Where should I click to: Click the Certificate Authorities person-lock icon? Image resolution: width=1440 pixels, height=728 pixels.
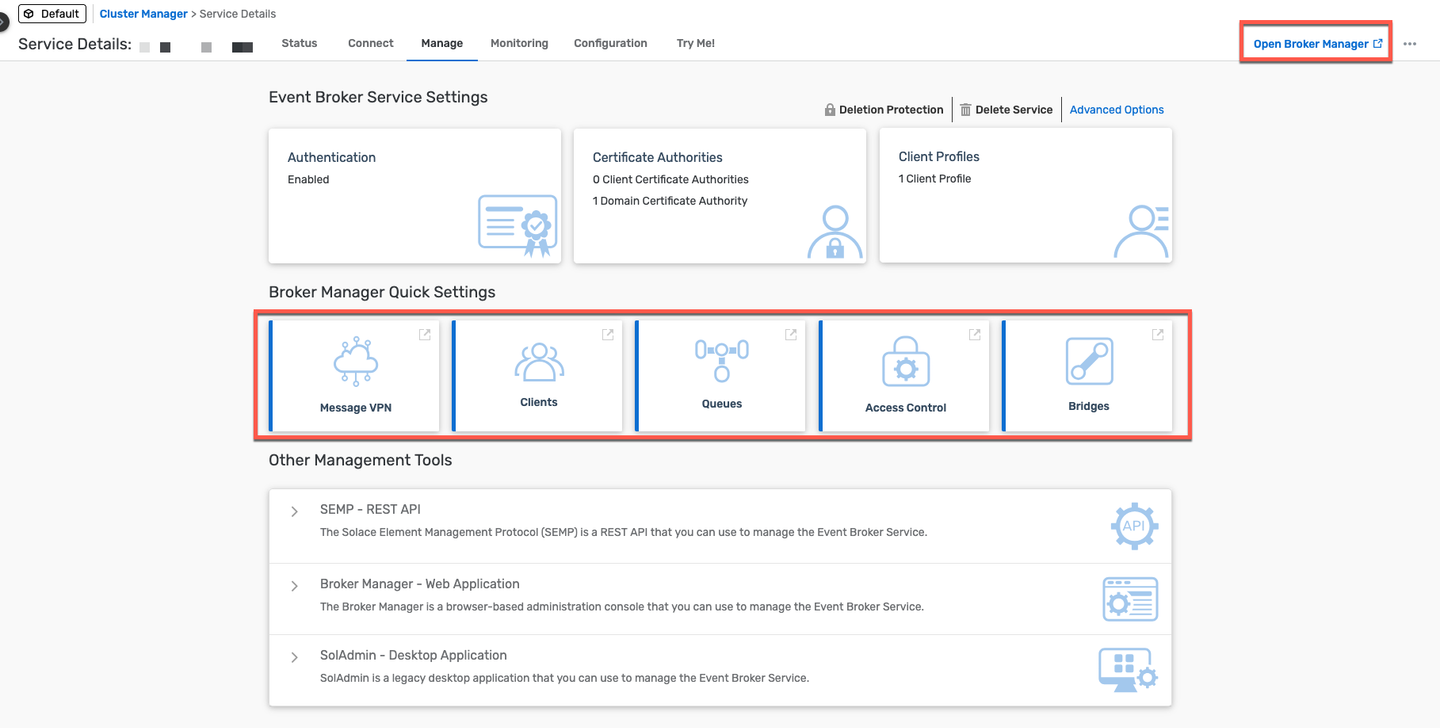[835, 233]
